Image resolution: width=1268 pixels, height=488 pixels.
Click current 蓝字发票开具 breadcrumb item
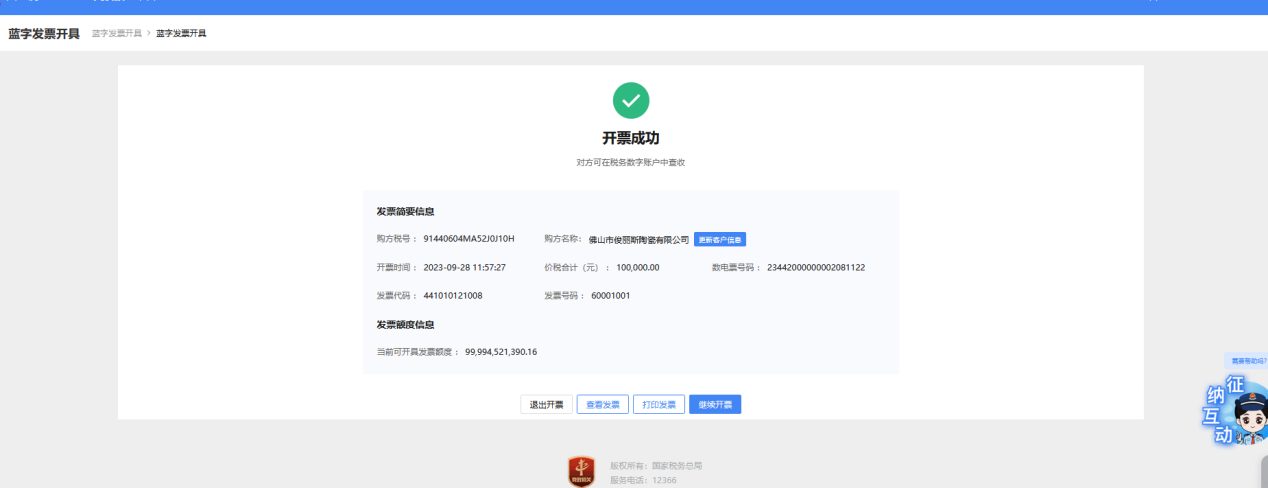(x=181, y=34)
